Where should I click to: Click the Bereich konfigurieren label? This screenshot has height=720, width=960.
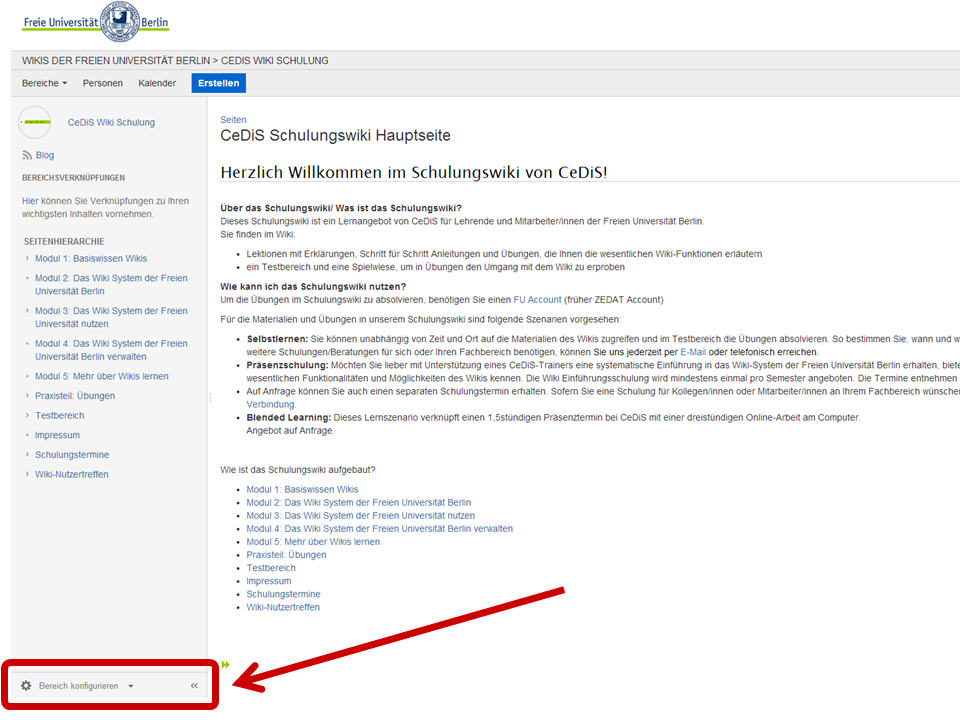pyautogui.click(x=78, y=686)
